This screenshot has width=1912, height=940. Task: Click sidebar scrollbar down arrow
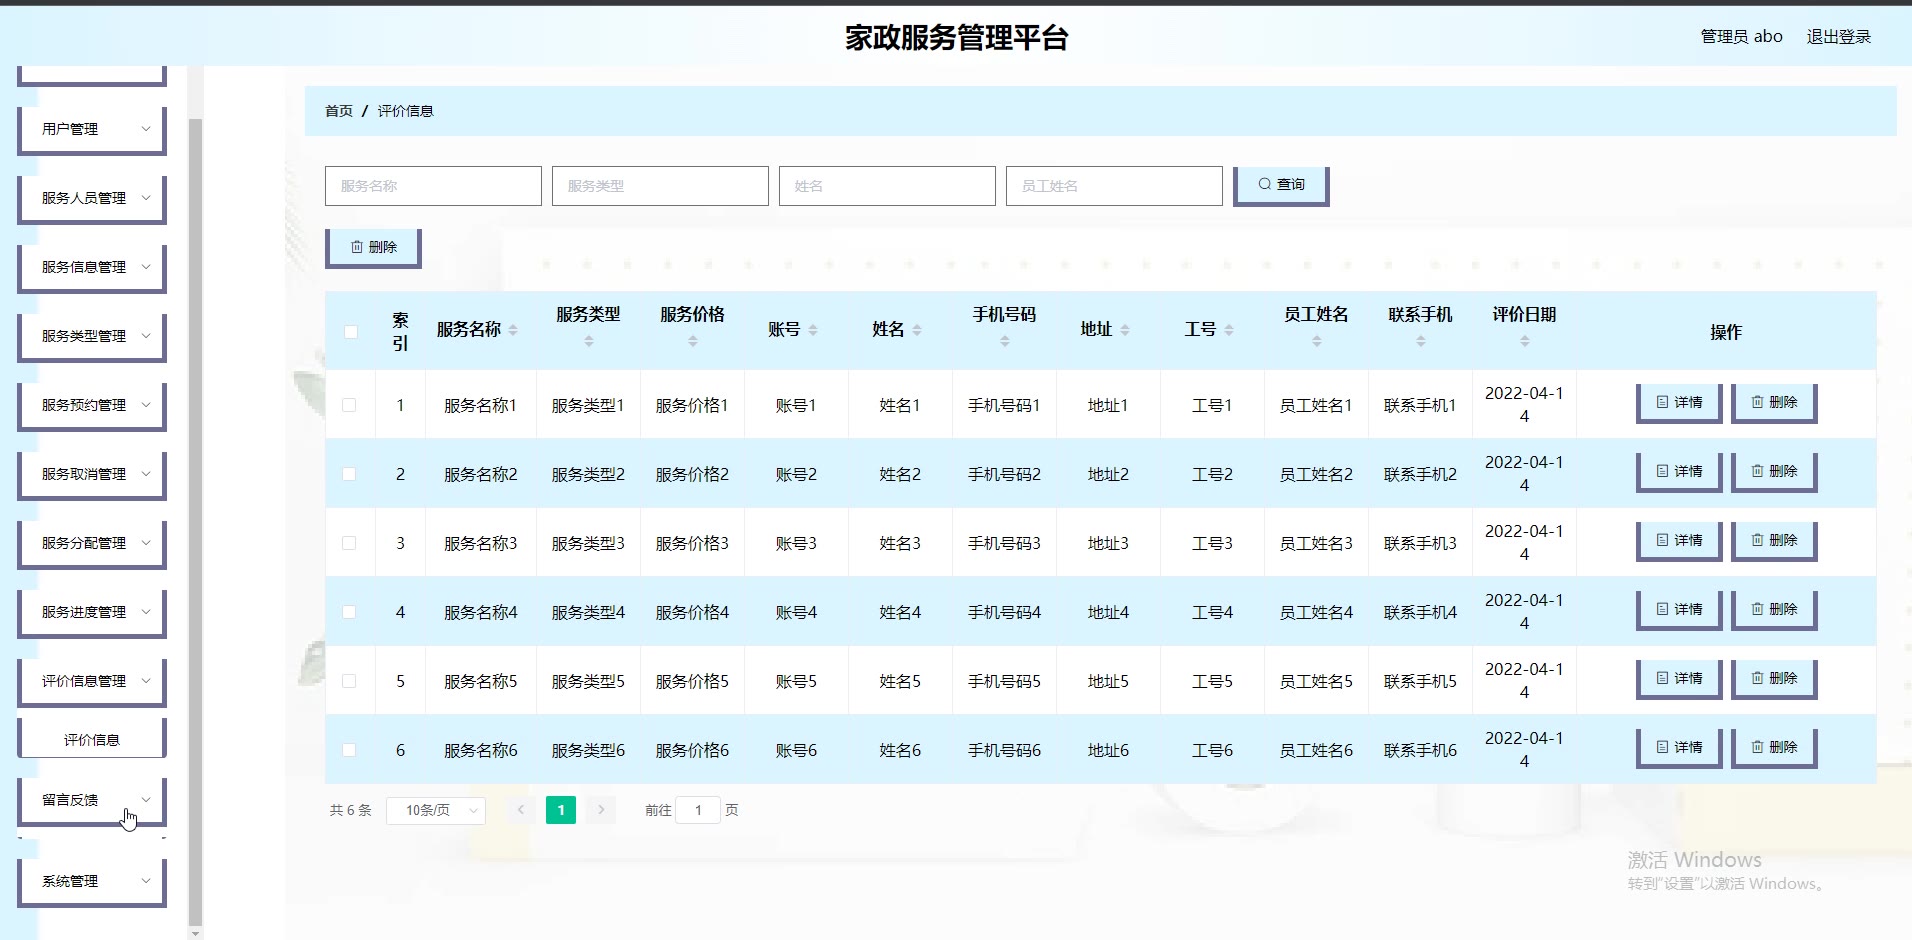(196, 933)
